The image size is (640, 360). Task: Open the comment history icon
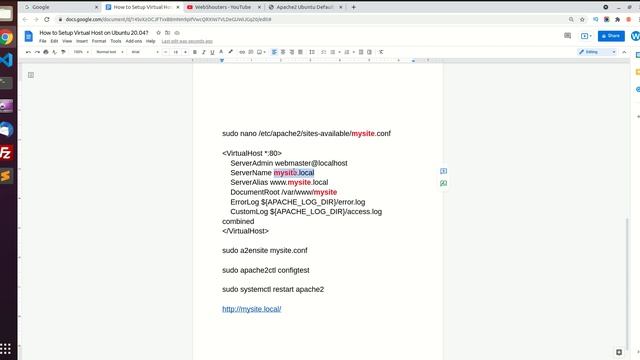coord(567,36)
